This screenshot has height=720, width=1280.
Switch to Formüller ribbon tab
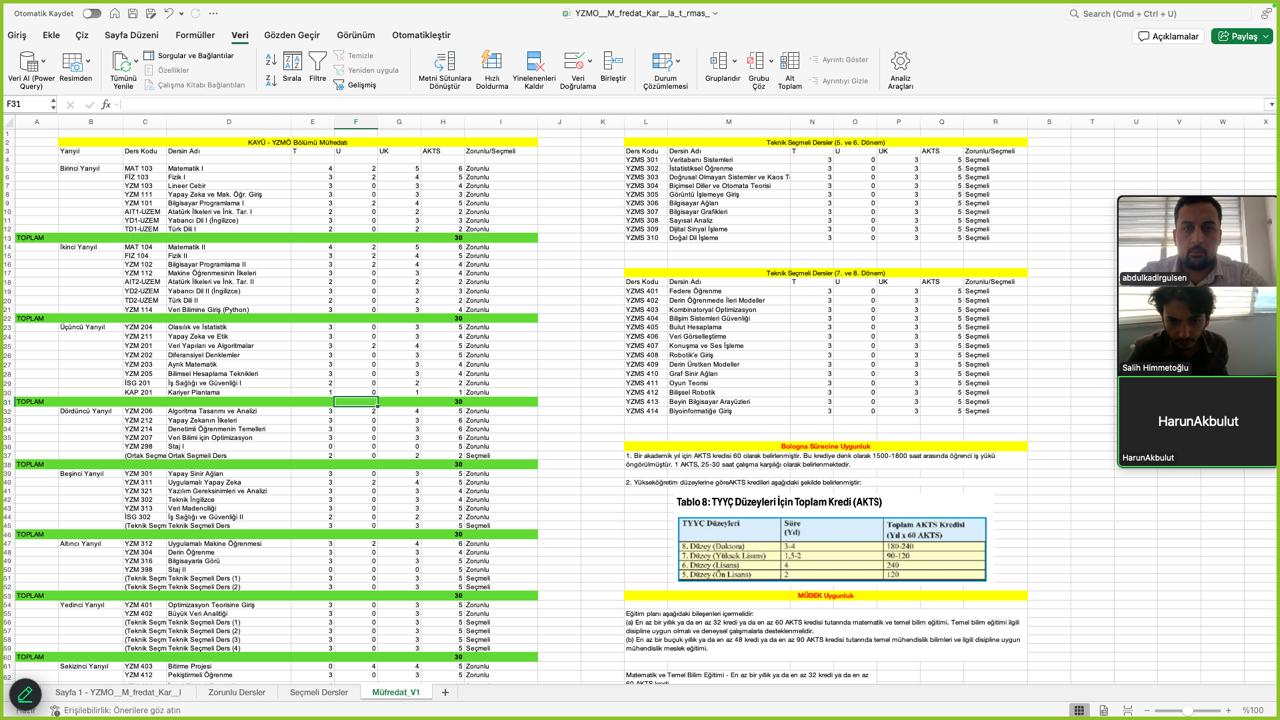click(195, 35)
